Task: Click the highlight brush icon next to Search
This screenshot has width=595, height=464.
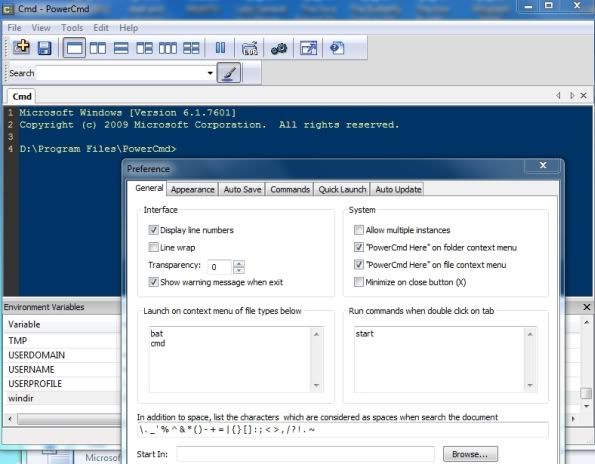Action: point(228,72)
